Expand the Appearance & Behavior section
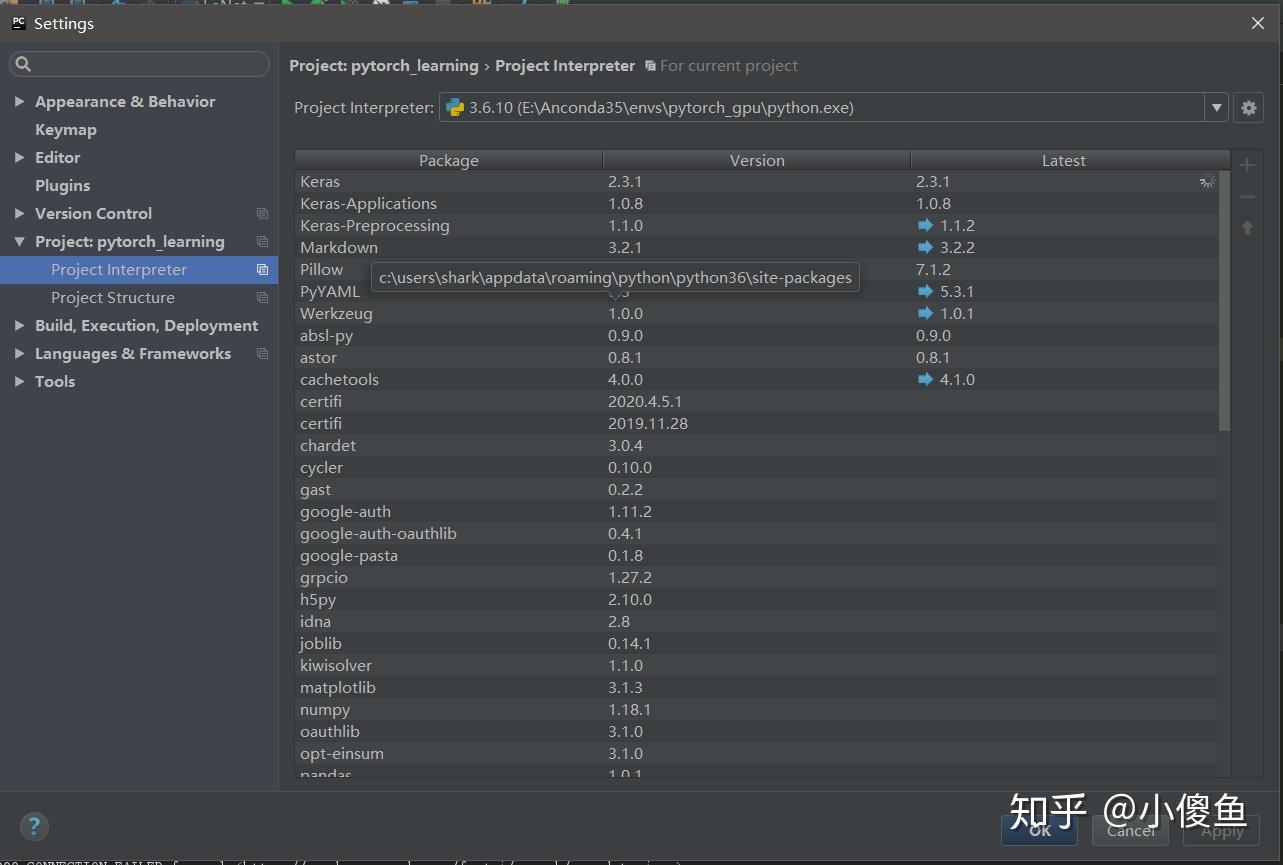The height and width of the screenshot is (865, 1283). 19,102
